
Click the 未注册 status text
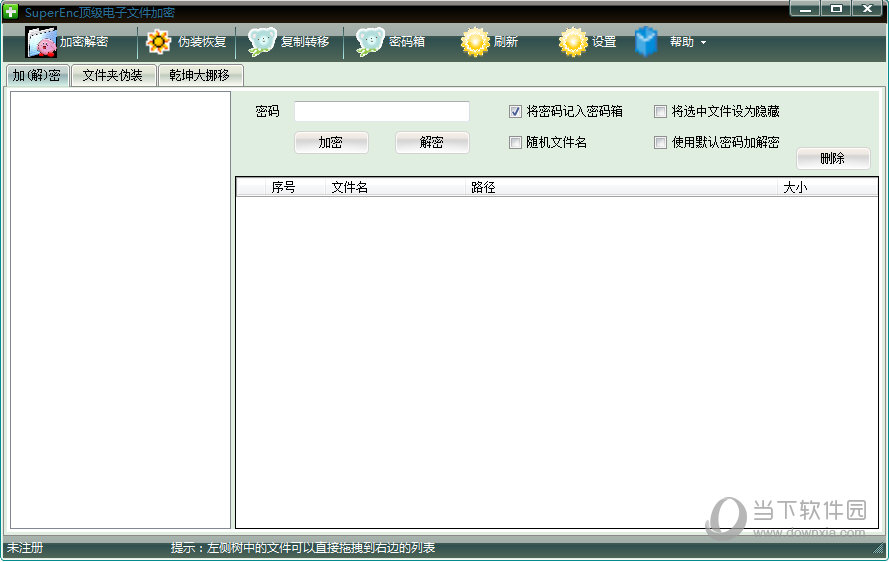click(25, 548)
